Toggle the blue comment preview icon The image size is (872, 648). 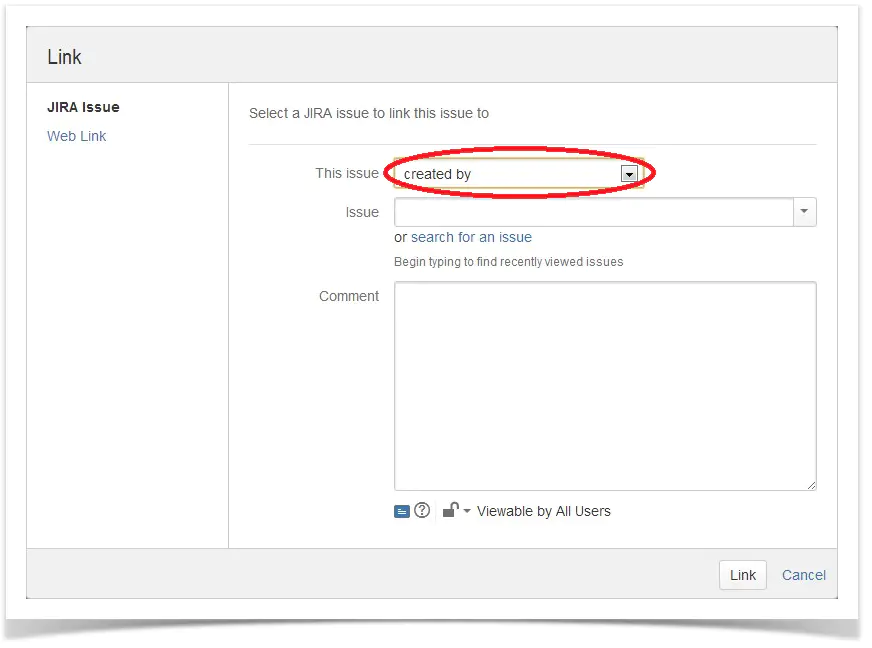(x=402, y=511)
